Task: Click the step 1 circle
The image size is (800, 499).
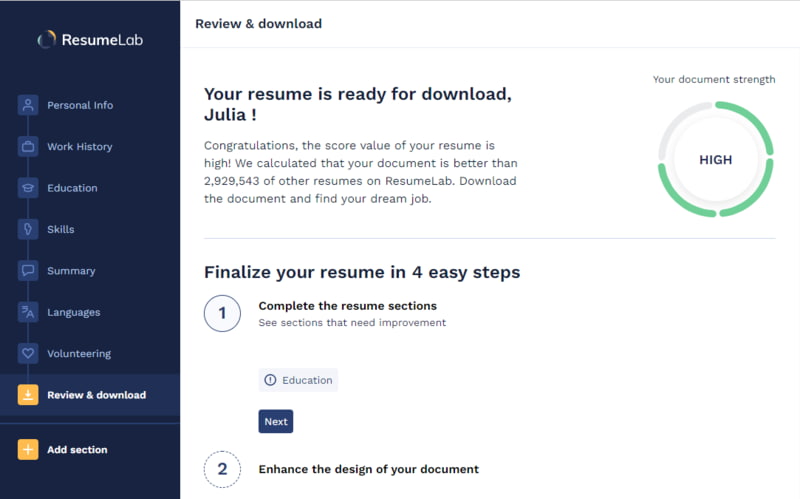Action: pyautogui.click(x=222, y=313)
